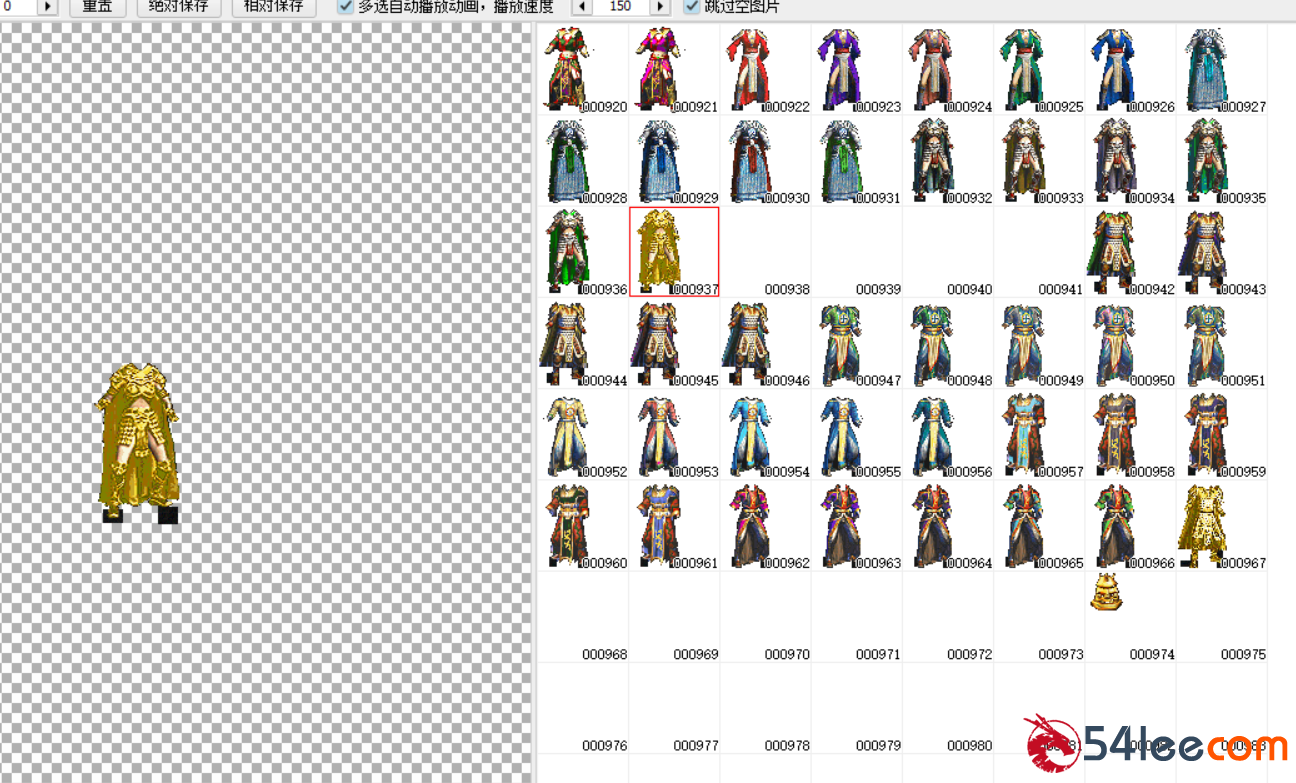The width and height of the screenshot is (1296, 783).
Task: Select thumbnail 000927 teal armor
Action: tap(1221, 69)
